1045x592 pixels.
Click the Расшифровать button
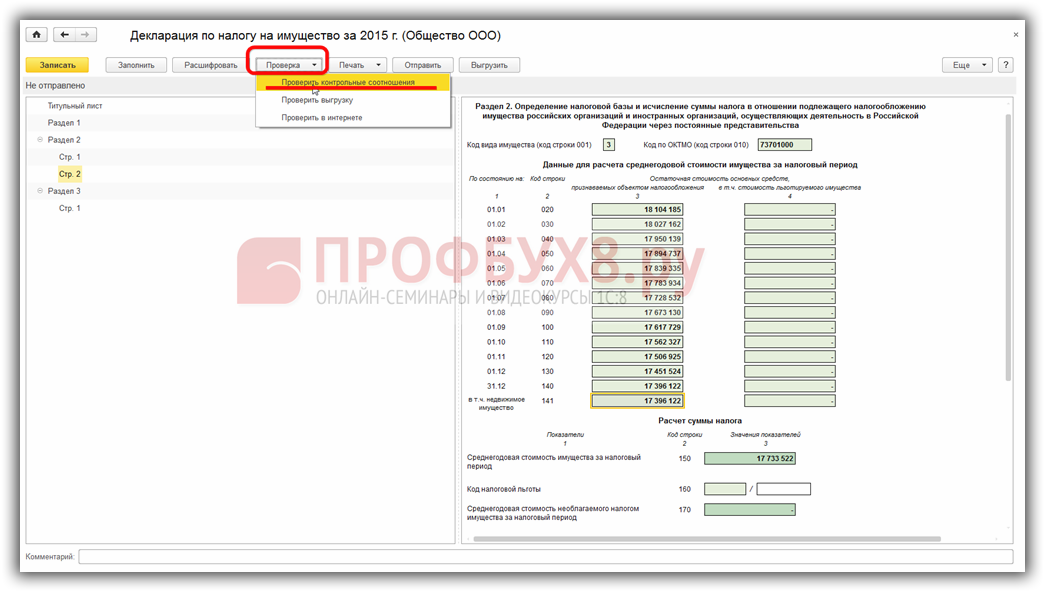(210, 65)
